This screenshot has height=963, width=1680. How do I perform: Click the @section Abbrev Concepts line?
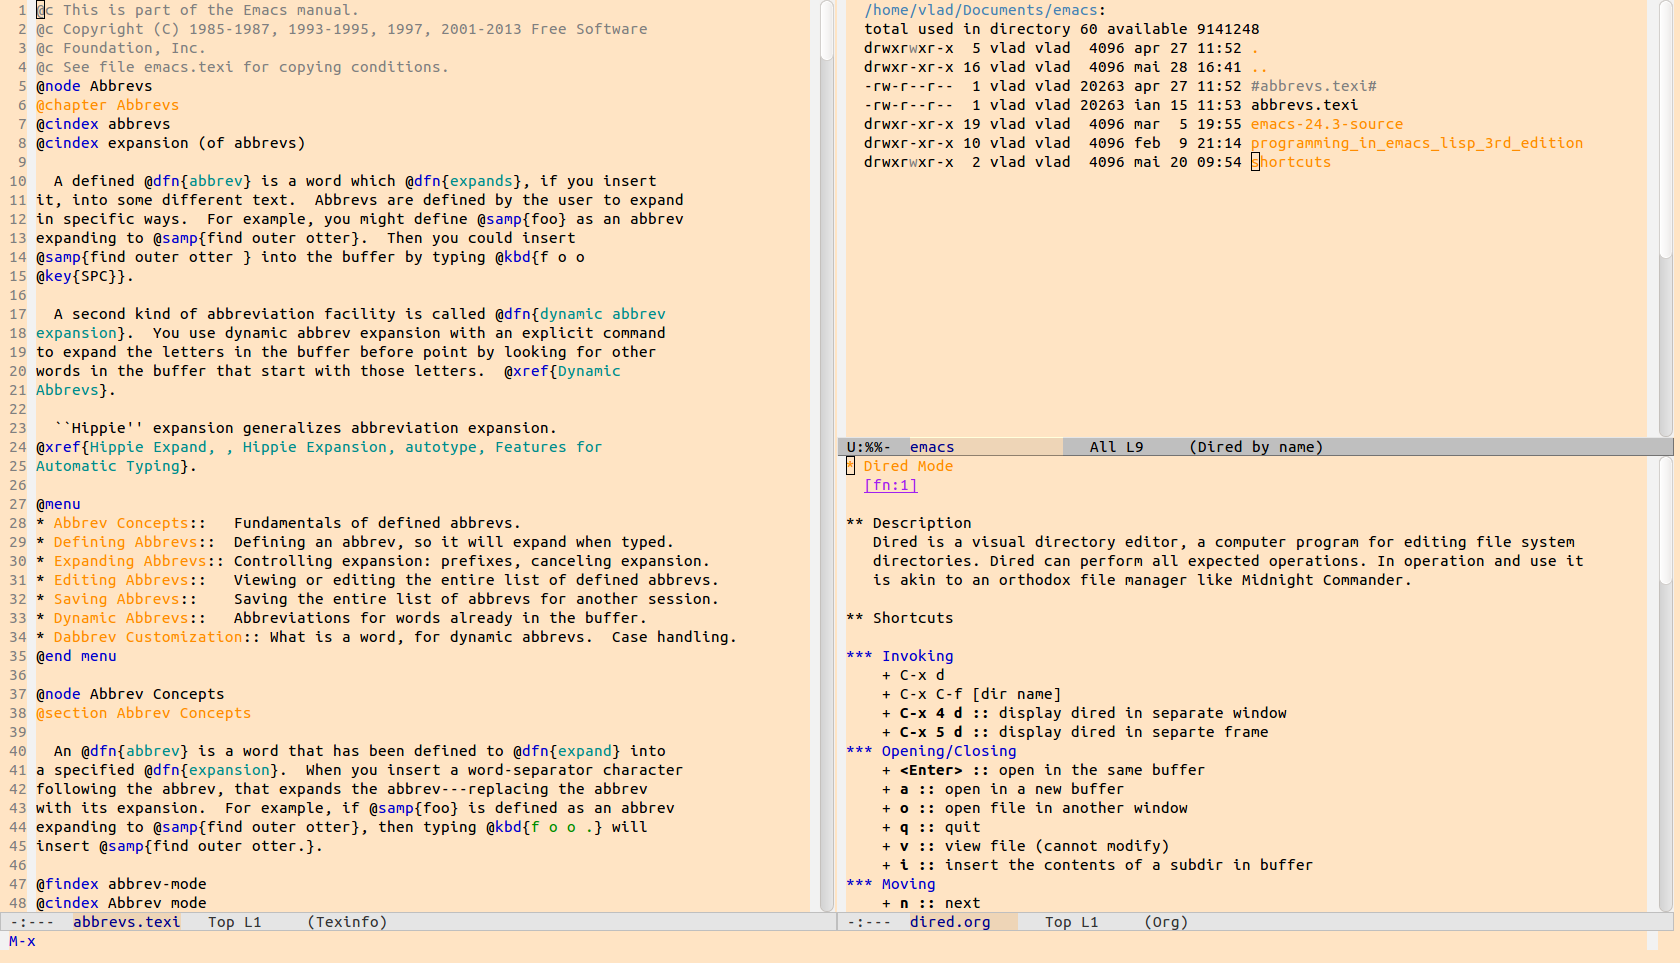pyautogui.click(x=144, y=713)
